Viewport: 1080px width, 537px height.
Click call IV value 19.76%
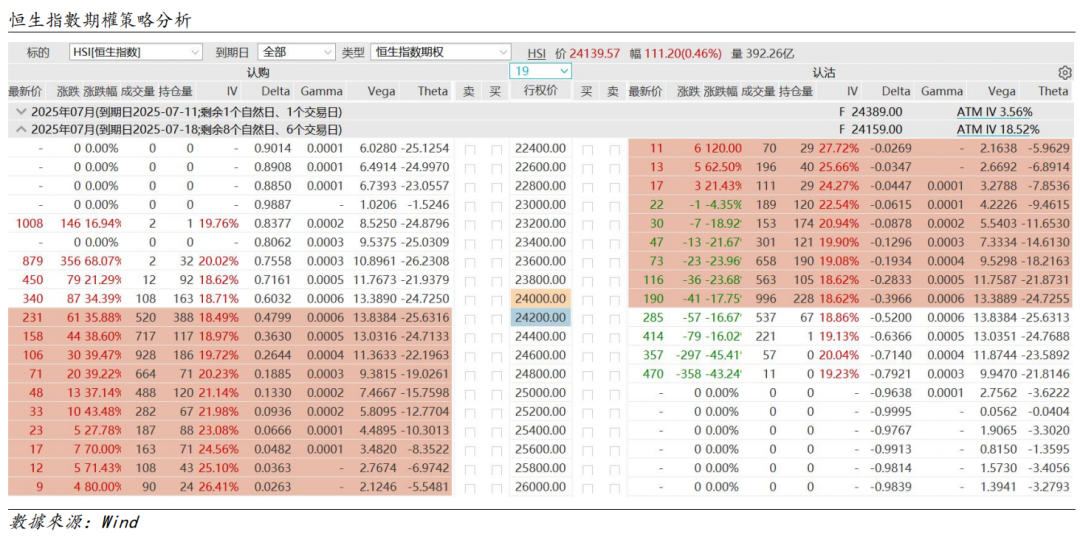pyautogui.click(x=218, y=224)
